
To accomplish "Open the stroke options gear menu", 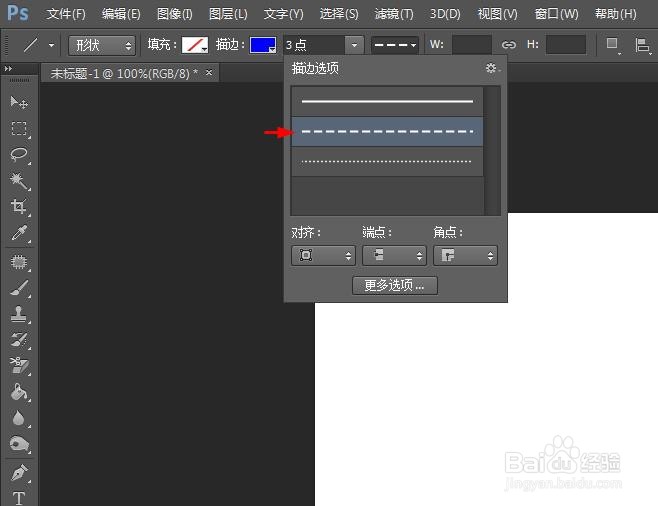I will pyautogui.click(x=491, y=68).
